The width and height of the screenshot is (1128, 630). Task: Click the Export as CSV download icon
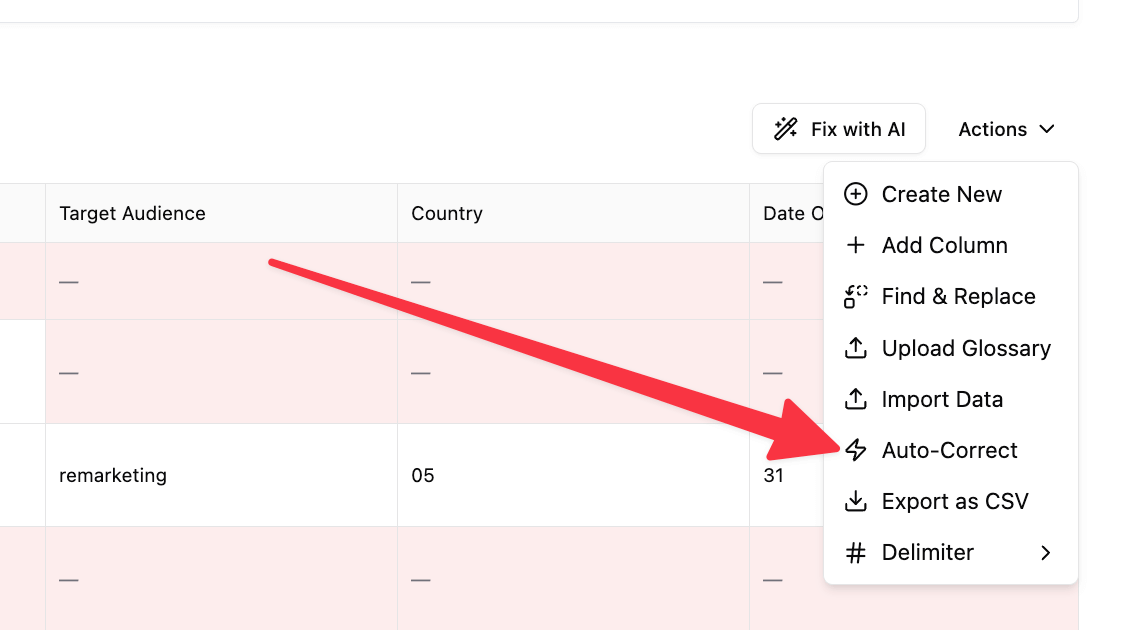point(856,501)
